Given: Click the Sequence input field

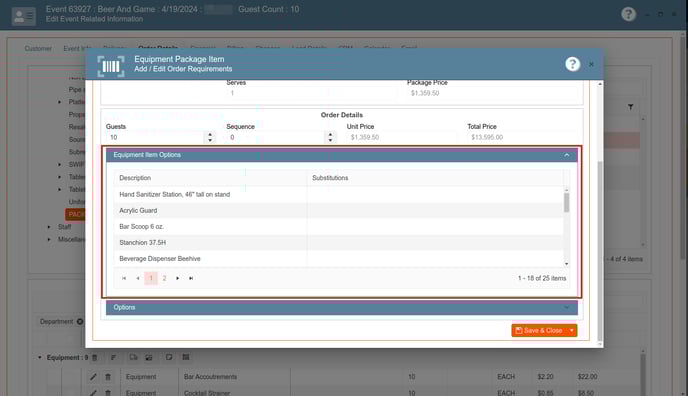Looking at the screenshot, I should click(x=277, y=137).
